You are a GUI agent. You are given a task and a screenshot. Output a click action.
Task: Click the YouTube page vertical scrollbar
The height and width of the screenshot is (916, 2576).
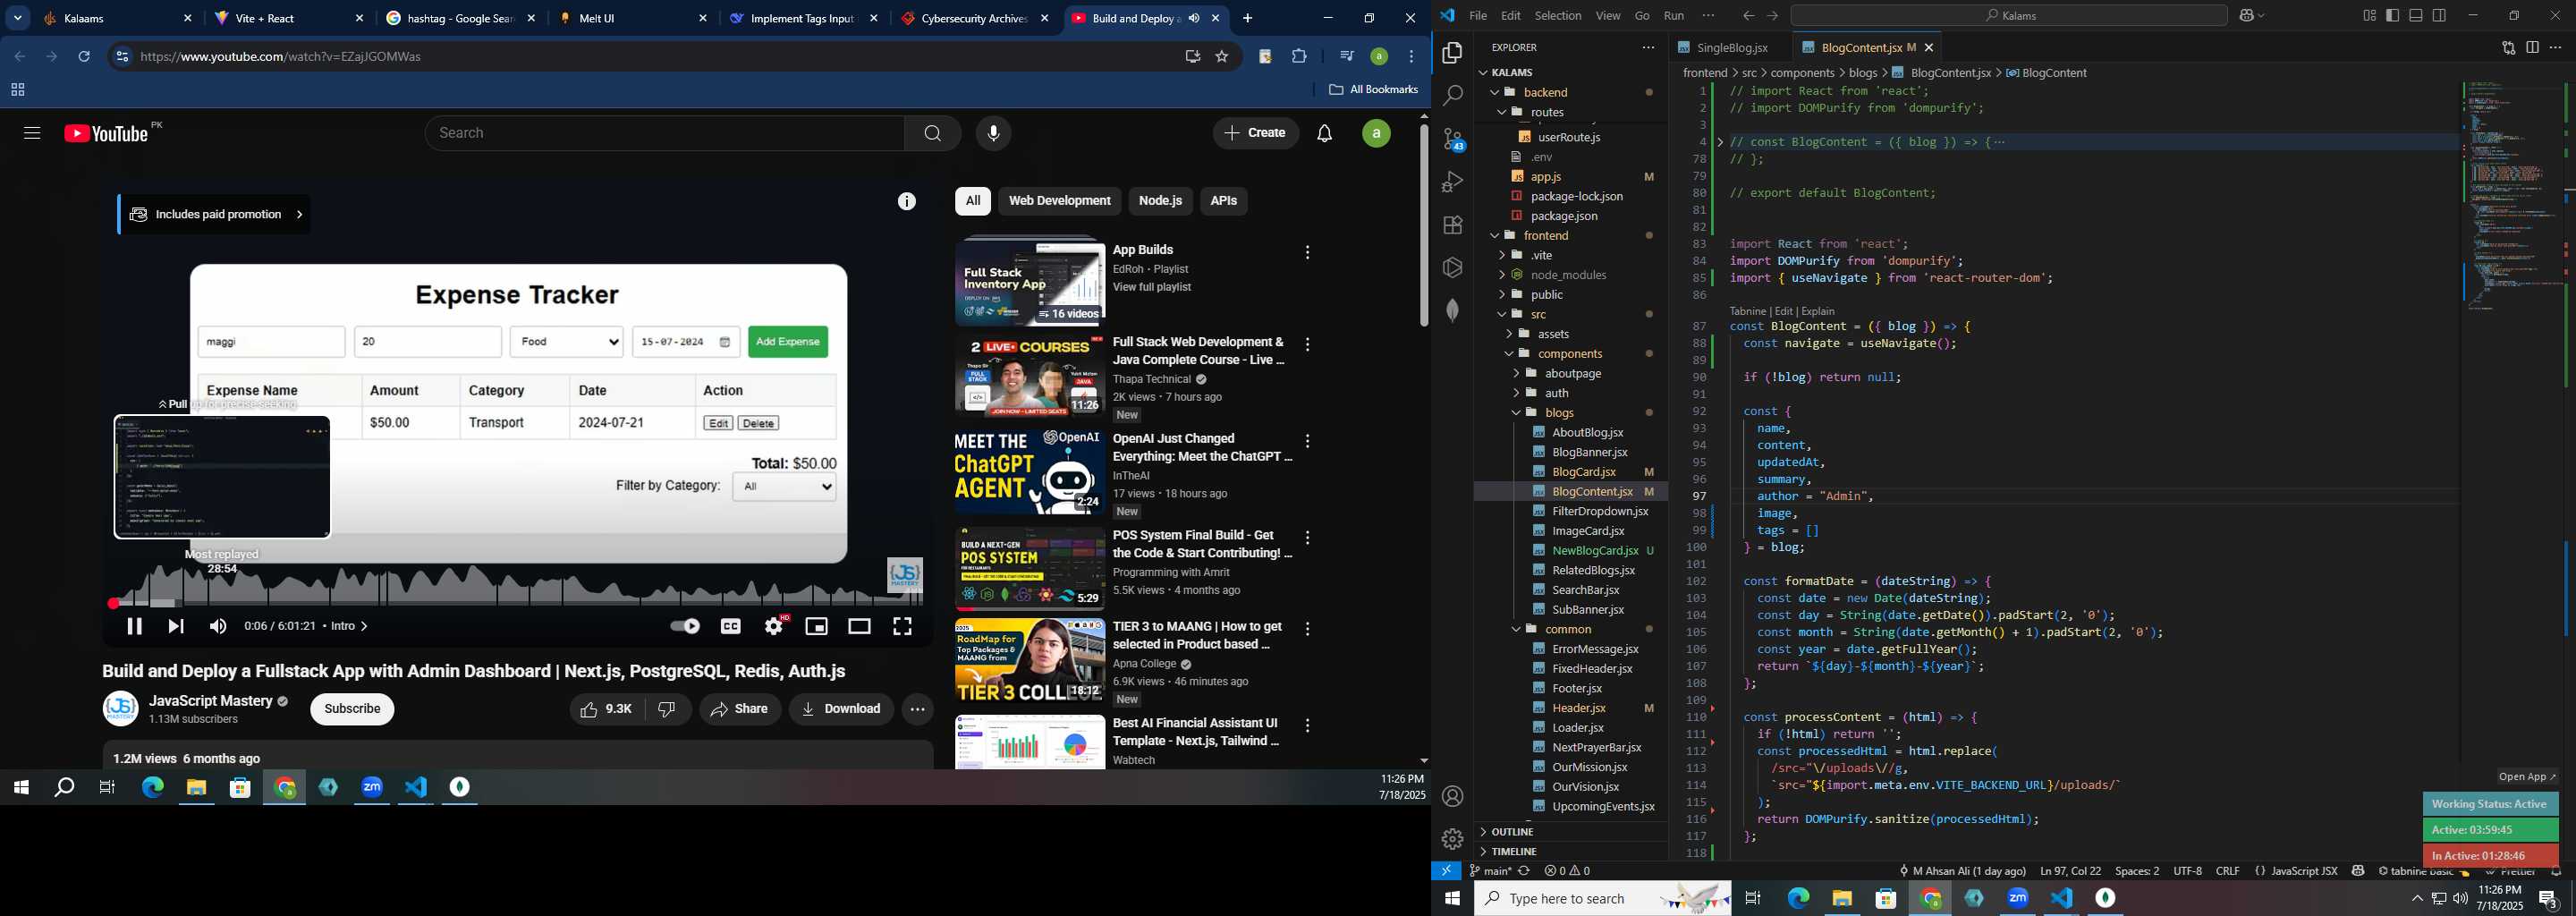(1424, 227)
